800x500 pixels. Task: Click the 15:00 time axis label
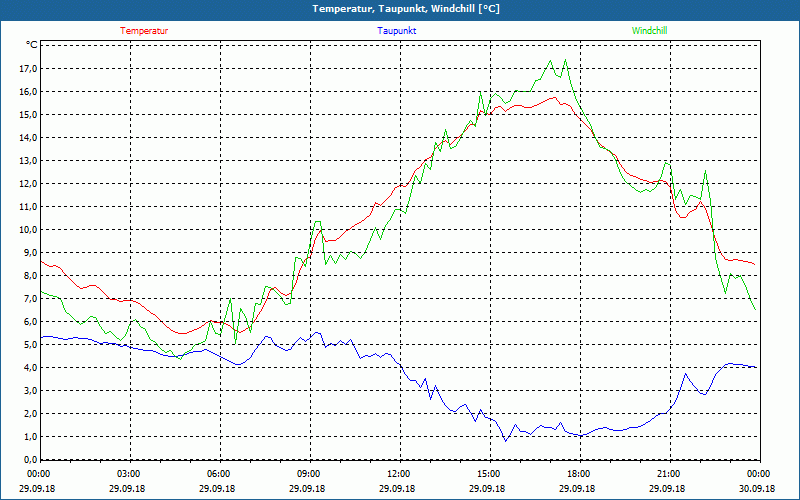pos(488,474)
